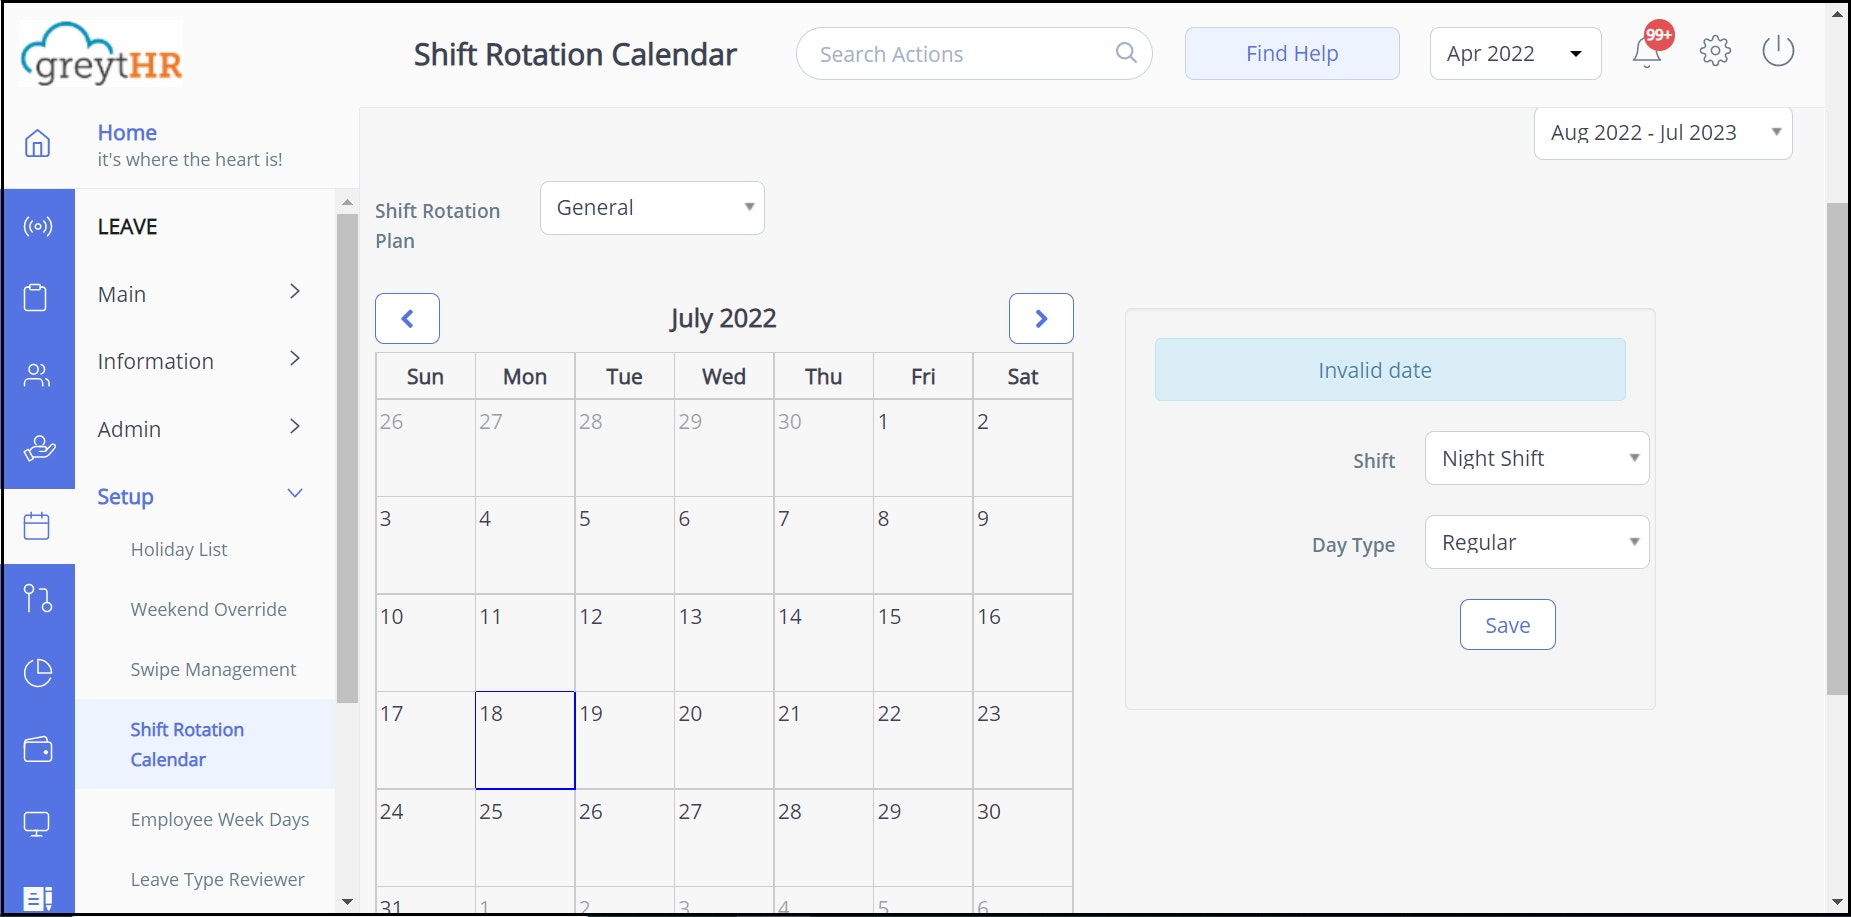Click the wallet icon in sidebar
1851x917 pixels.
37,749
